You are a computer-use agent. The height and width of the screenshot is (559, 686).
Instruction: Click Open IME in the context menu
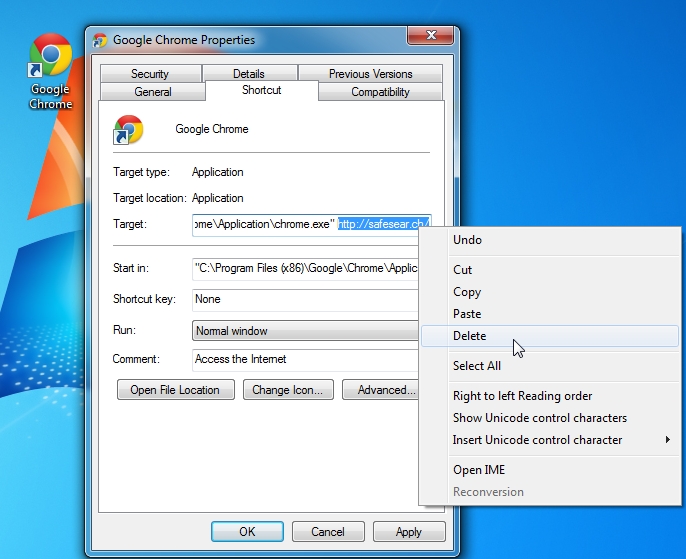(550, 470)
